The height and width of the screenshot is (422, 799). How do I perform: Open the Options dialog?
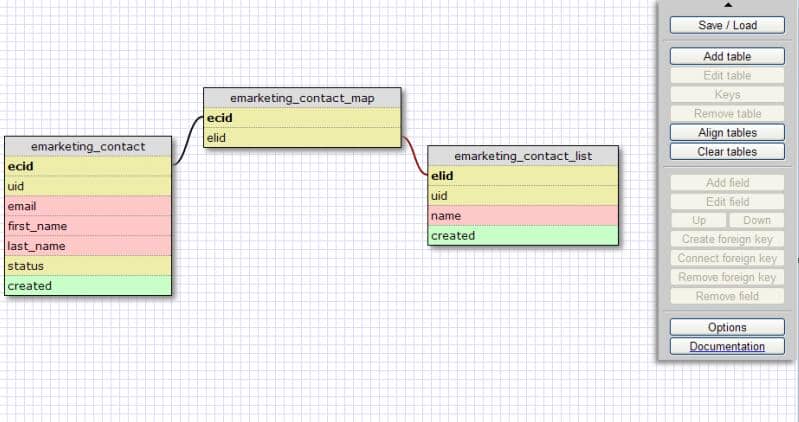tap(727, 327)
